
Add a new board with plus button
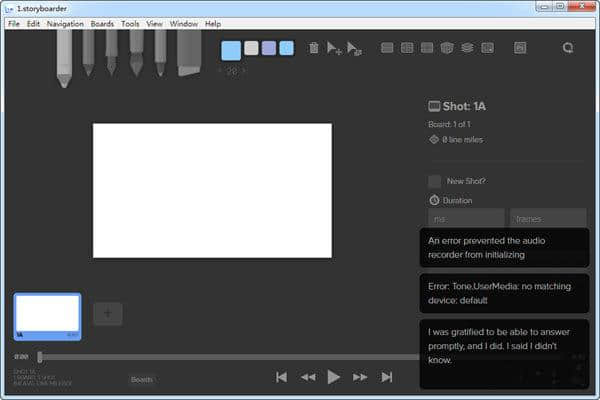108,314
